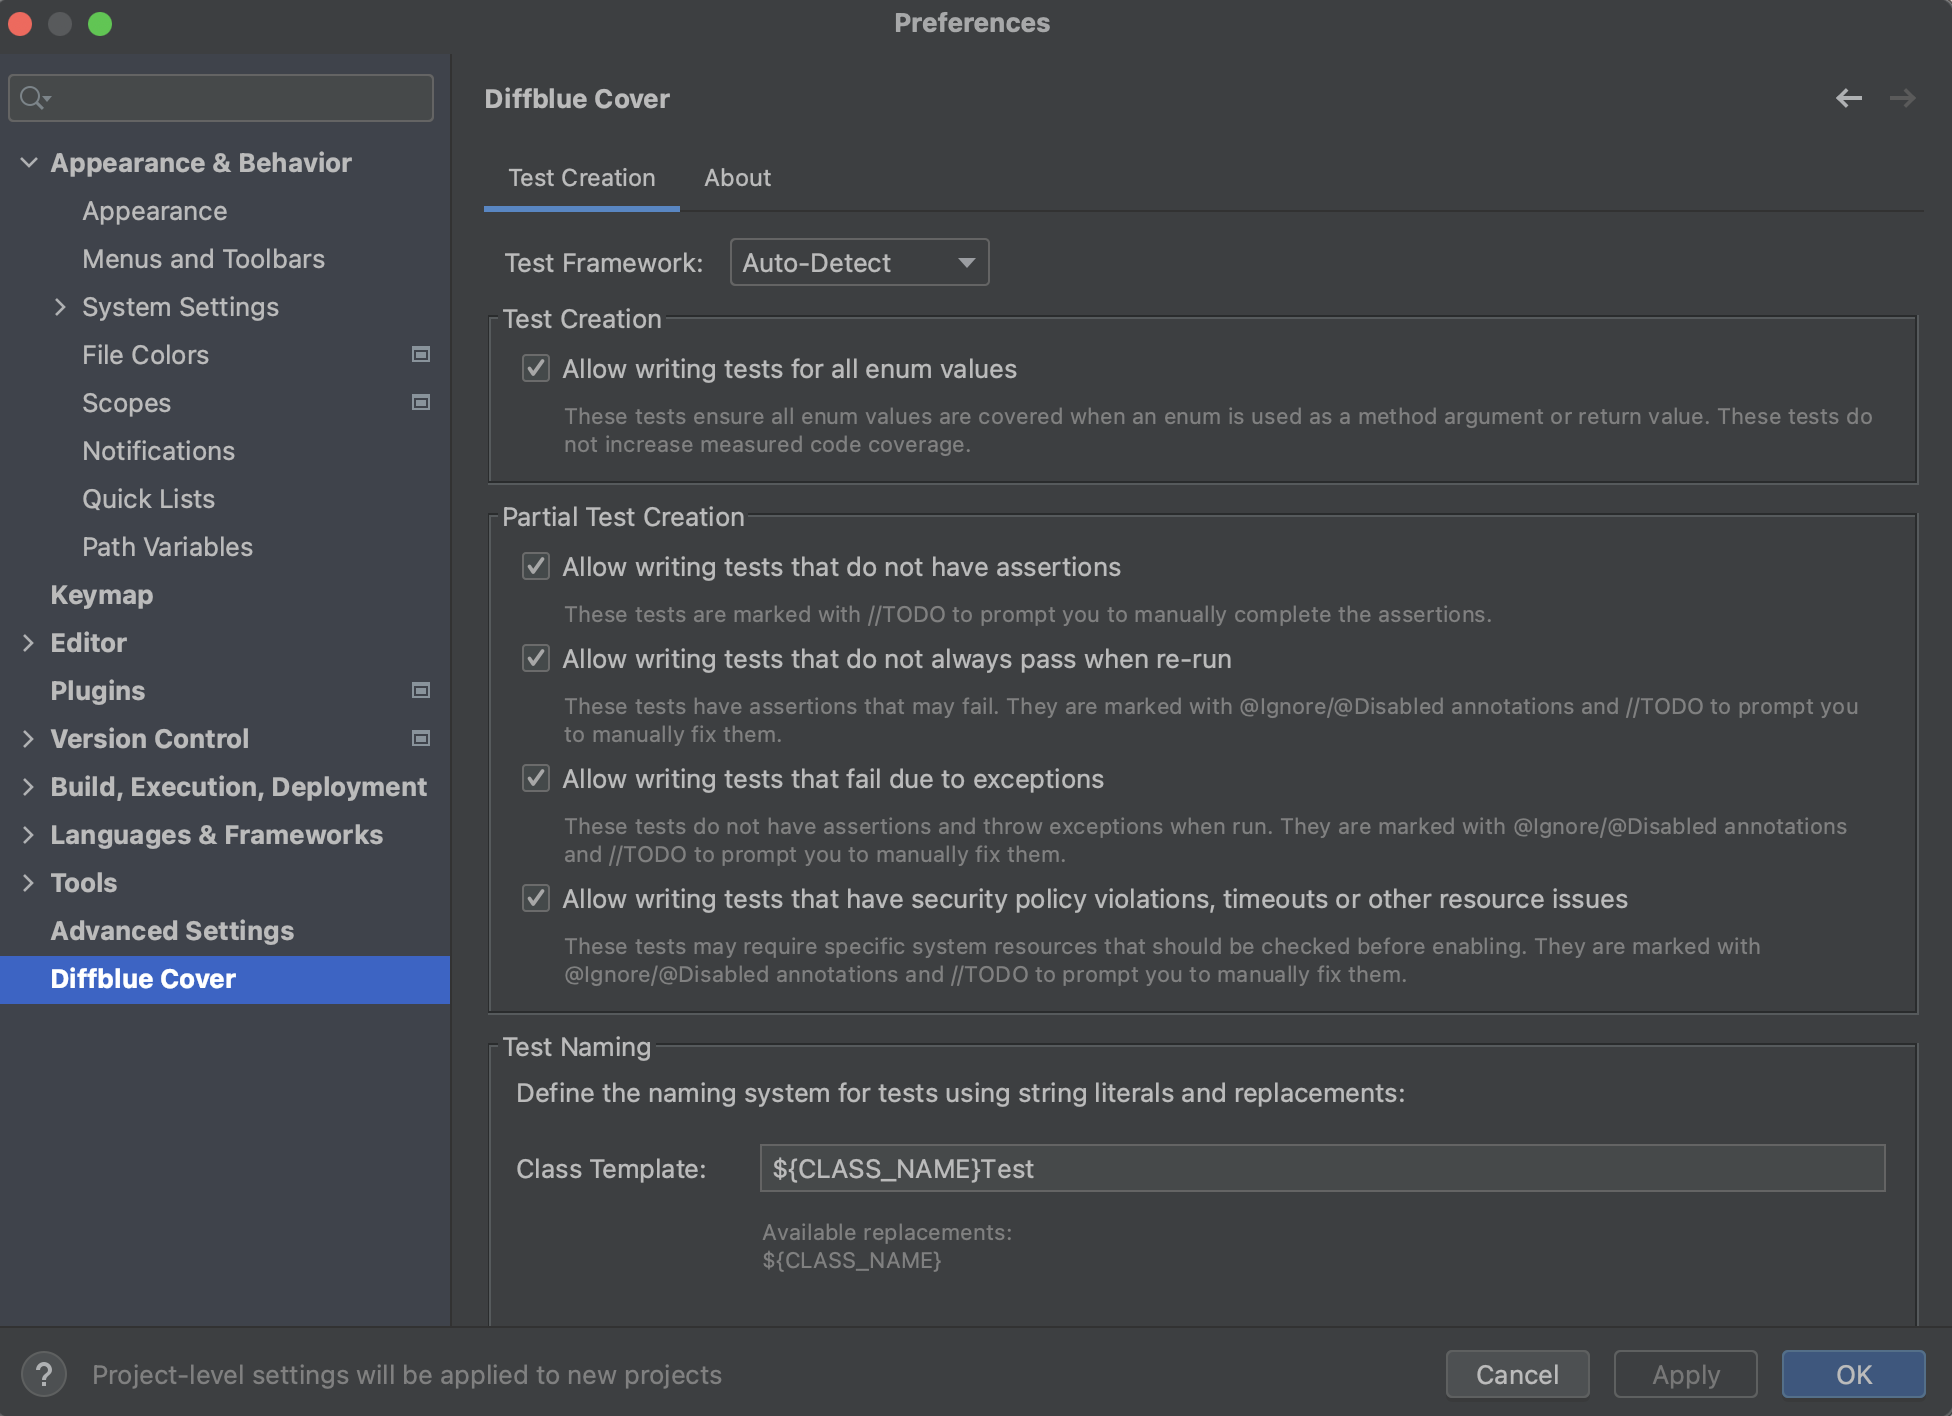1952x1416 pixels.
Task: Click the Cancel button
Action: coord(1516,1374)
